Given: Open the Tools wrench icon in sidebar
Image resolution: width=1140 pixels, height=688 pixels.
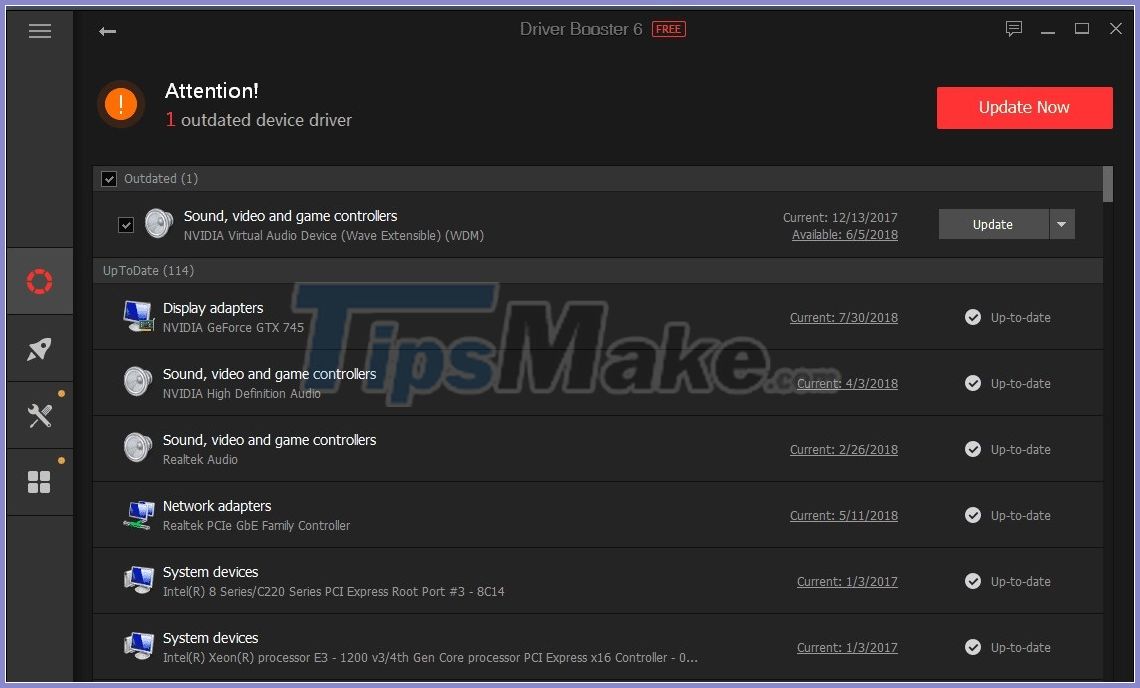Looking at the screenshot, I should (39, 416).
